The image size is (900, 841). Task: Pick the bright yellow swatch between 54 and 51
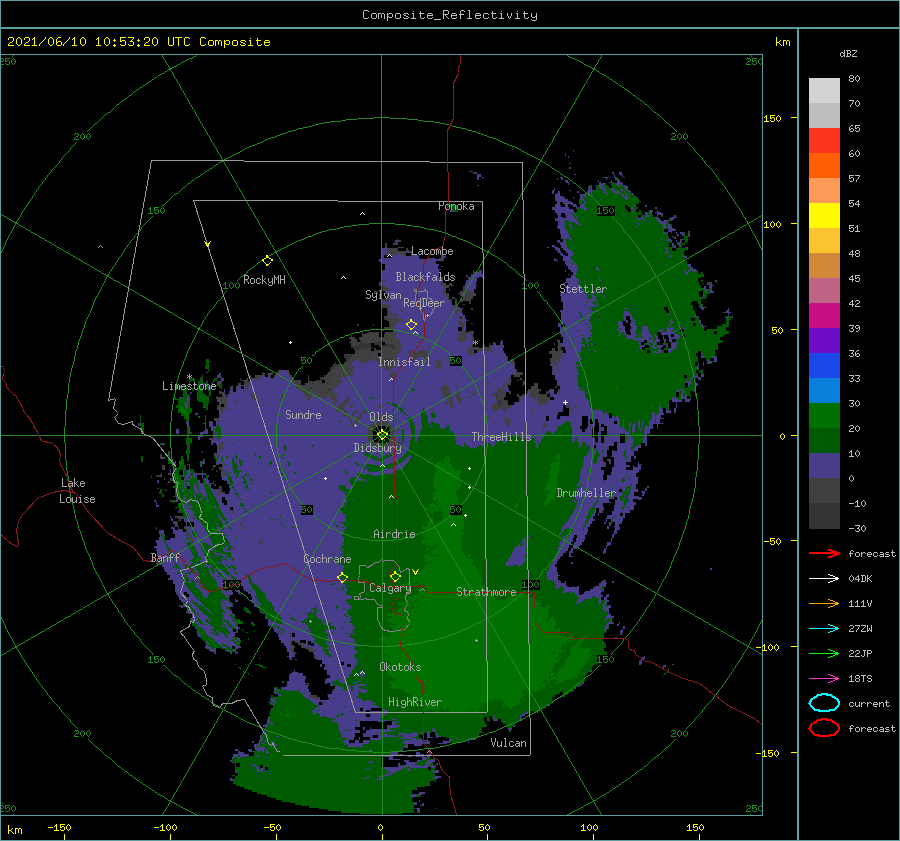point(824,216)
